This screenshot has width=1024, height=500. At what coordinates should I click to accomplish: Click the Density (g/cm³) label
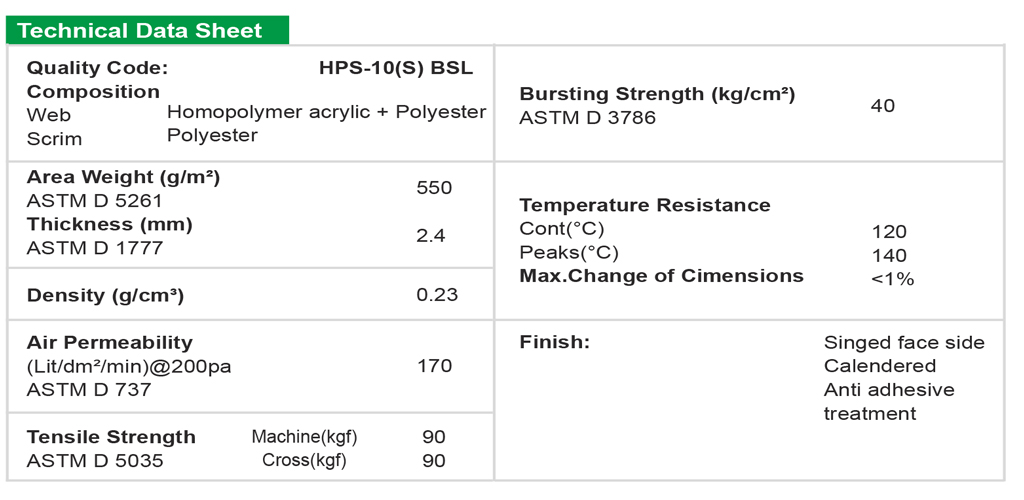coord(105,295)
